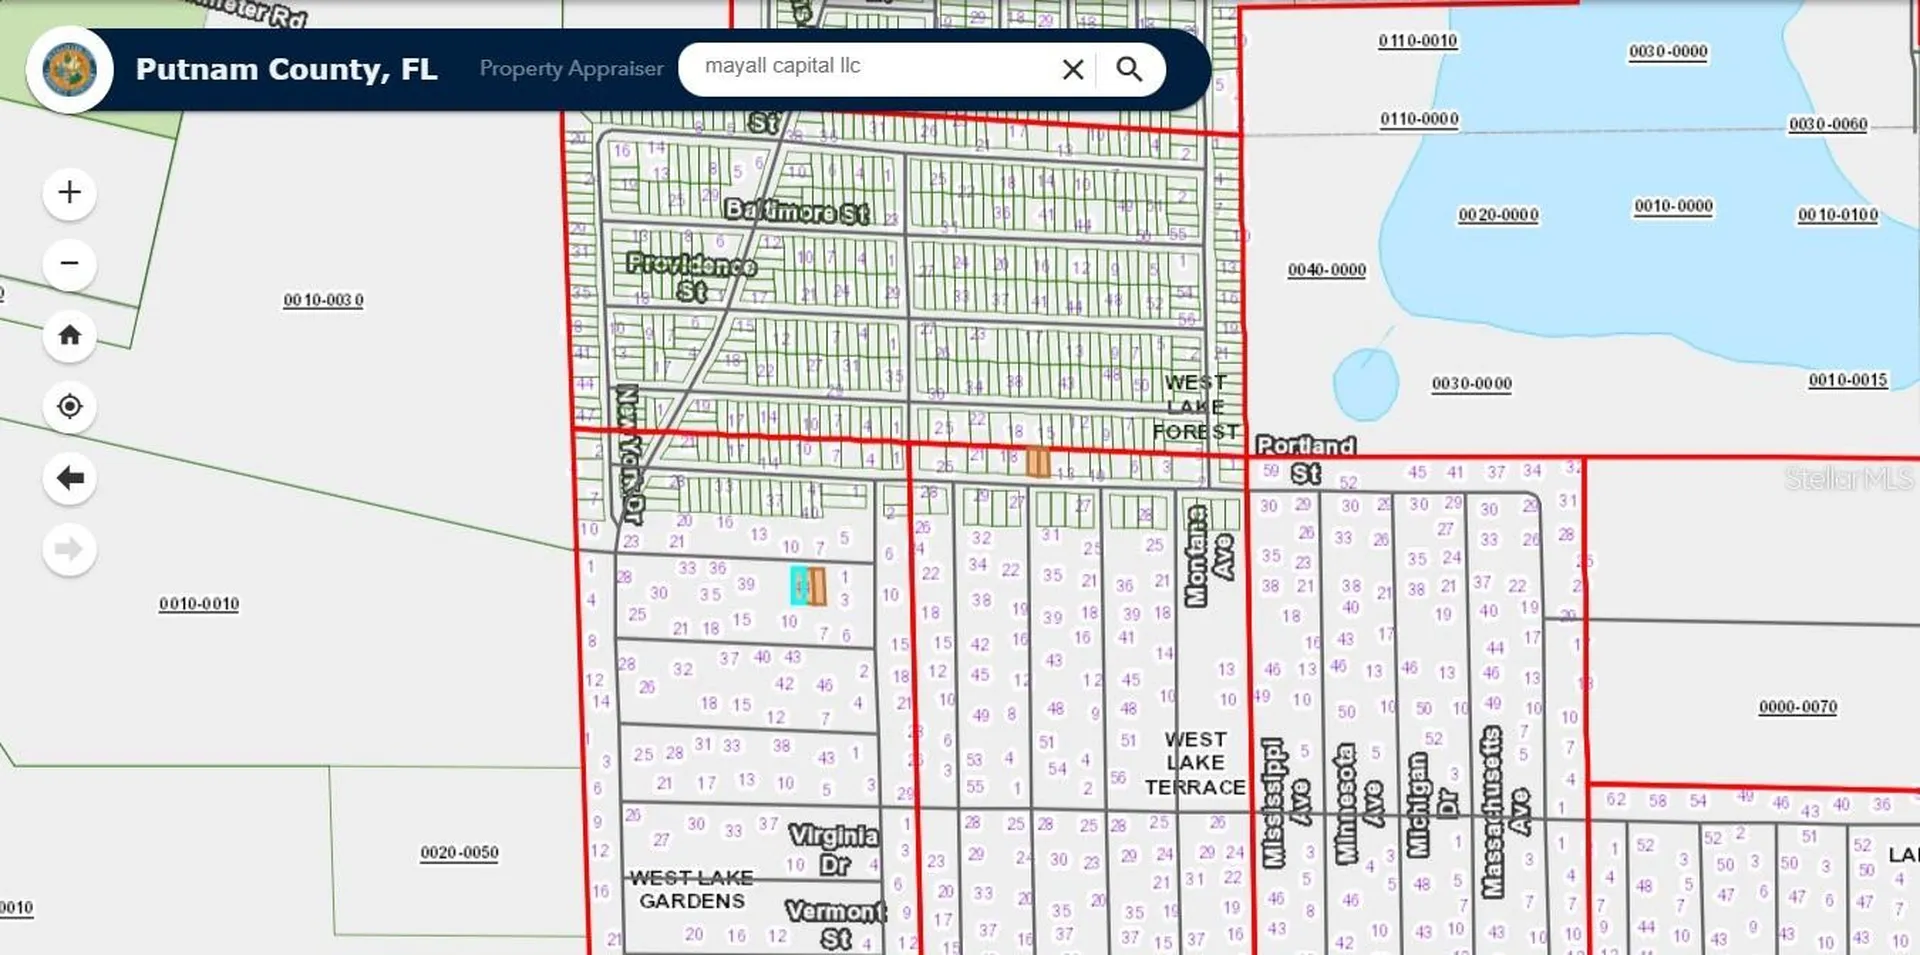Click the Baltimore St street label
Viewport: 1920px width, 955px height.
(x=797, y=211)
